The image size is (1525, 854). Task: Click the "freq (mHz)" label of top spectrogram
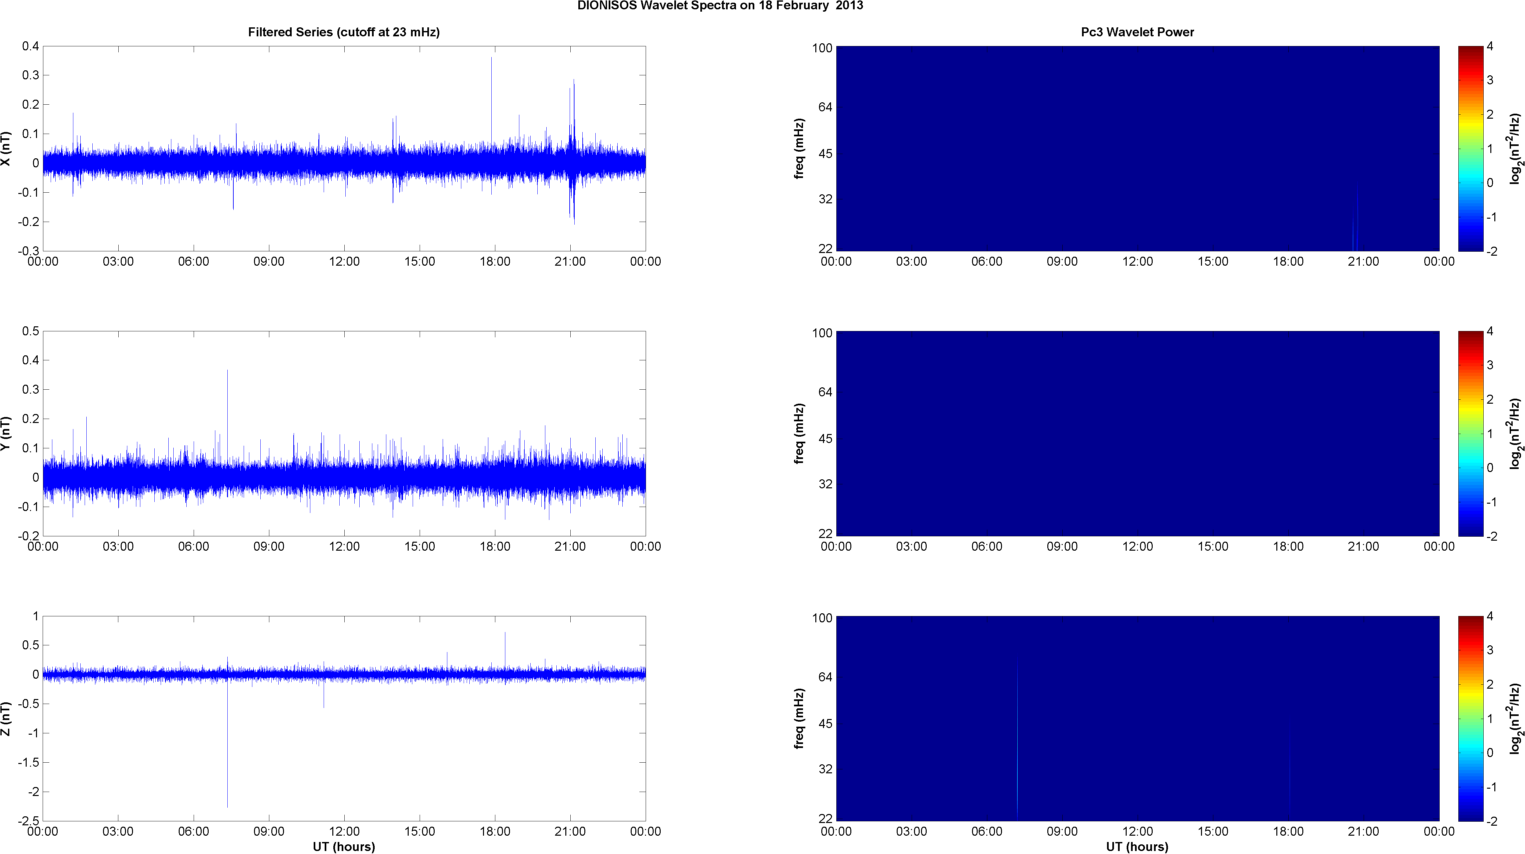[800, 148]
